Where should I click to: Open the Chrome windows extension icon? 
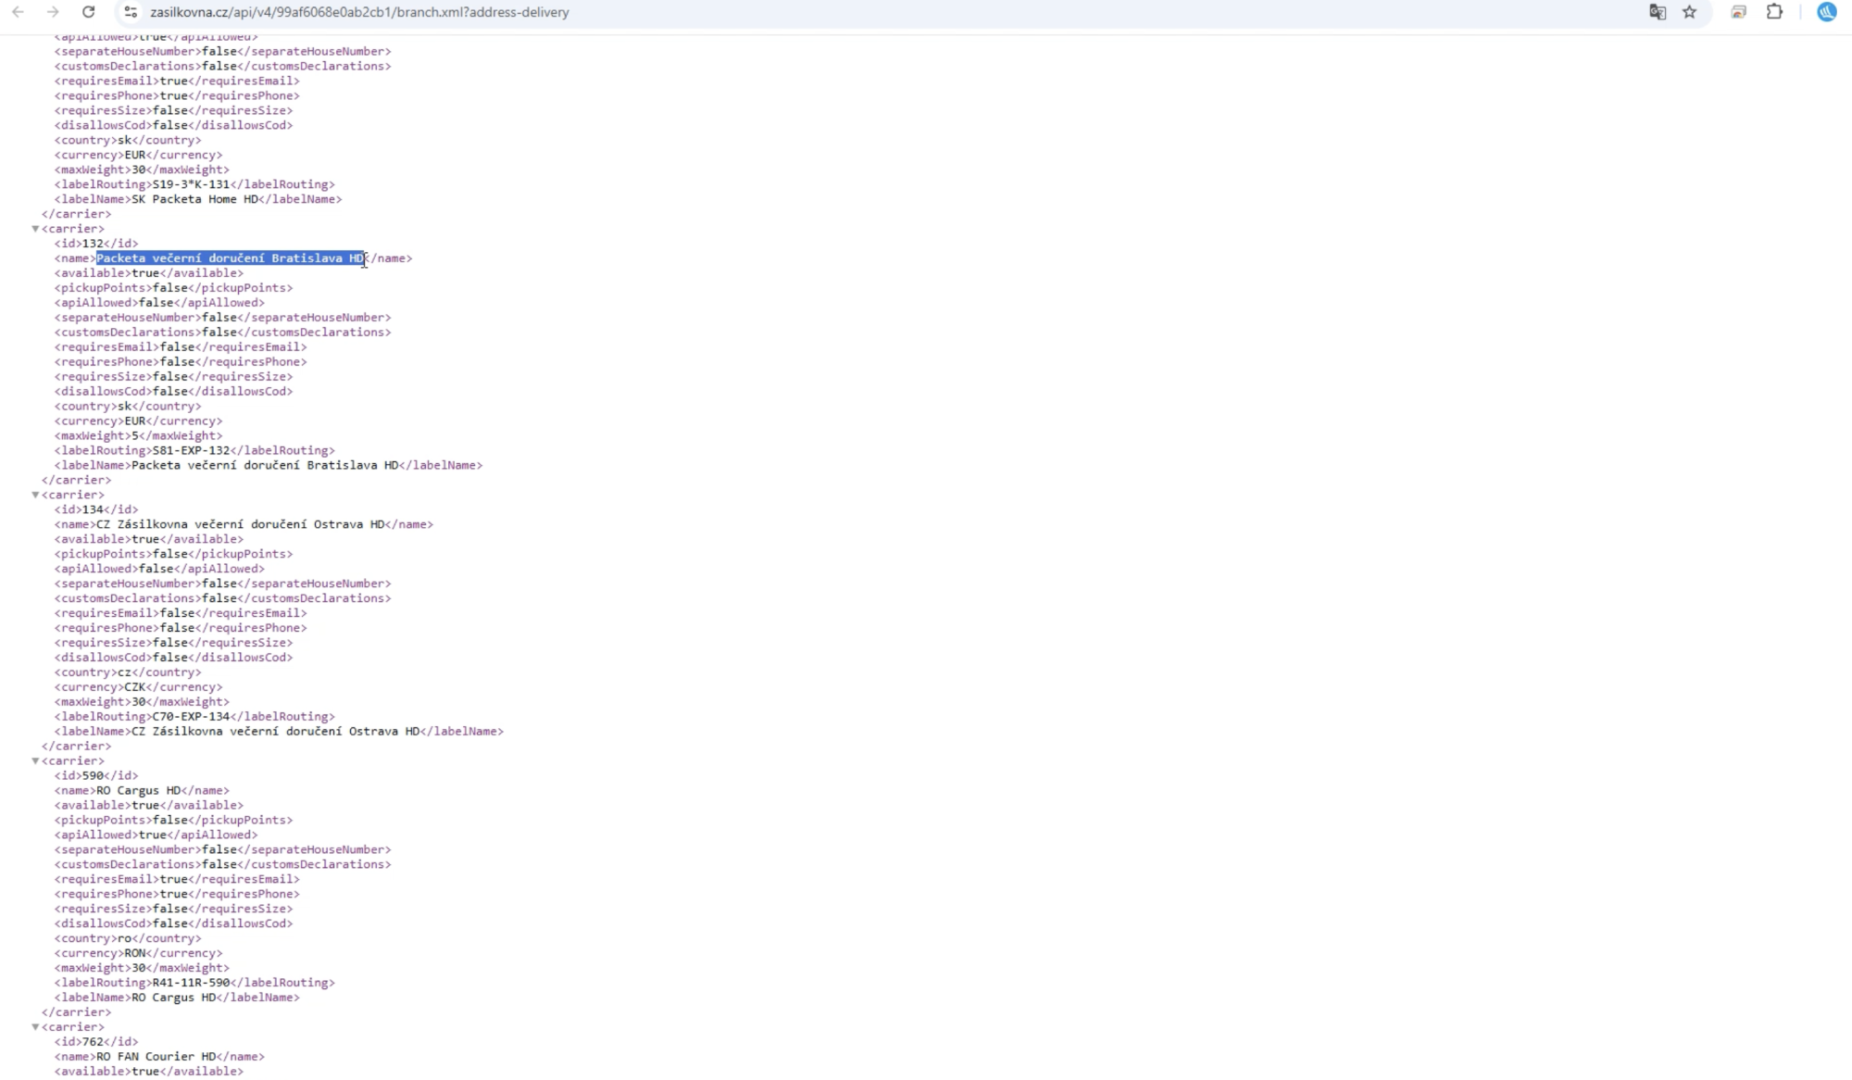(x=1739, y=12)
